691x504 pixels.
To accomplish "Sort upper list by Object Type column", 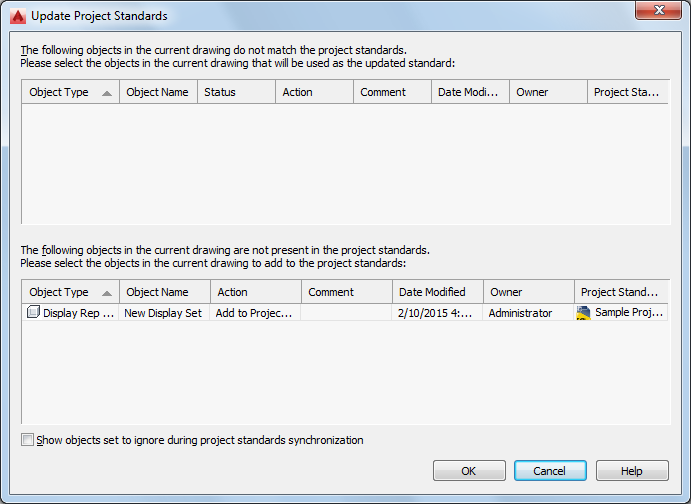I will click(x=70, y=92).
